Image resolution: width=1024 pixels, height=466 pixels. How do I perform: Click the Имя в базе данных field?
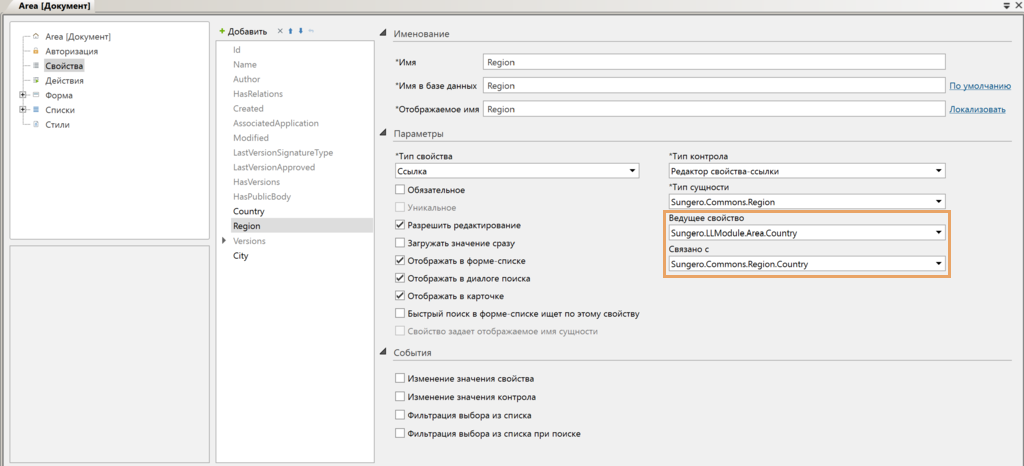pos(714,85)
